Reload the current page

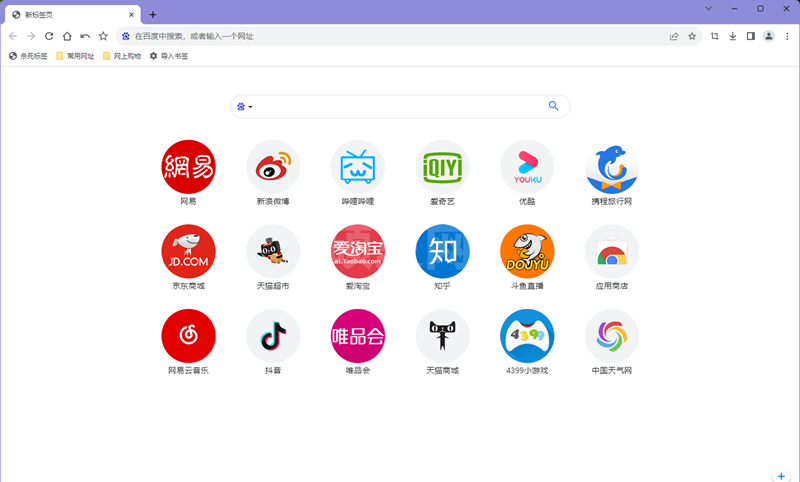point(49,36)
